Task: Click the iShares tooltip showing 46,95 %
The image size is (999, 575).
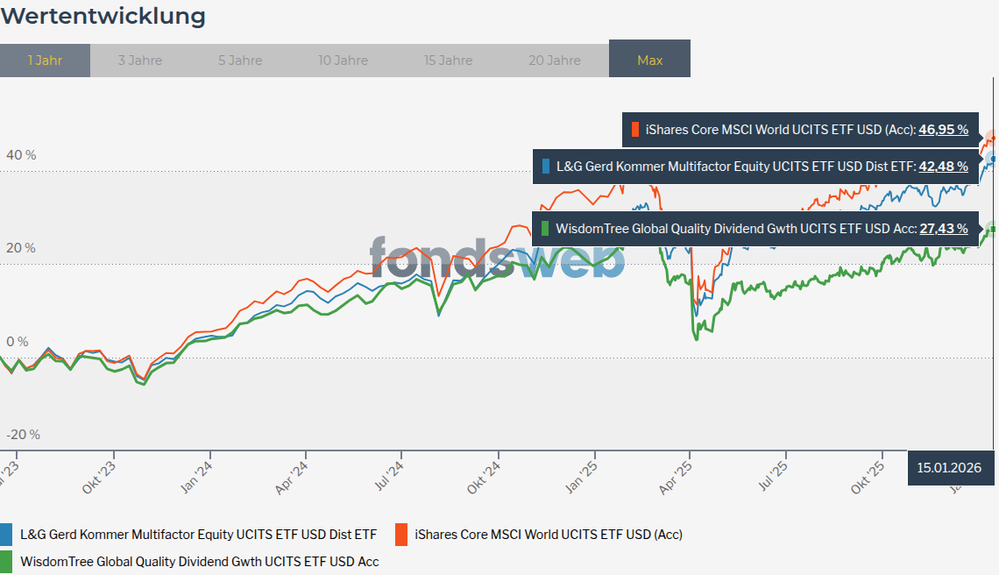Action: tap(800, 130)
